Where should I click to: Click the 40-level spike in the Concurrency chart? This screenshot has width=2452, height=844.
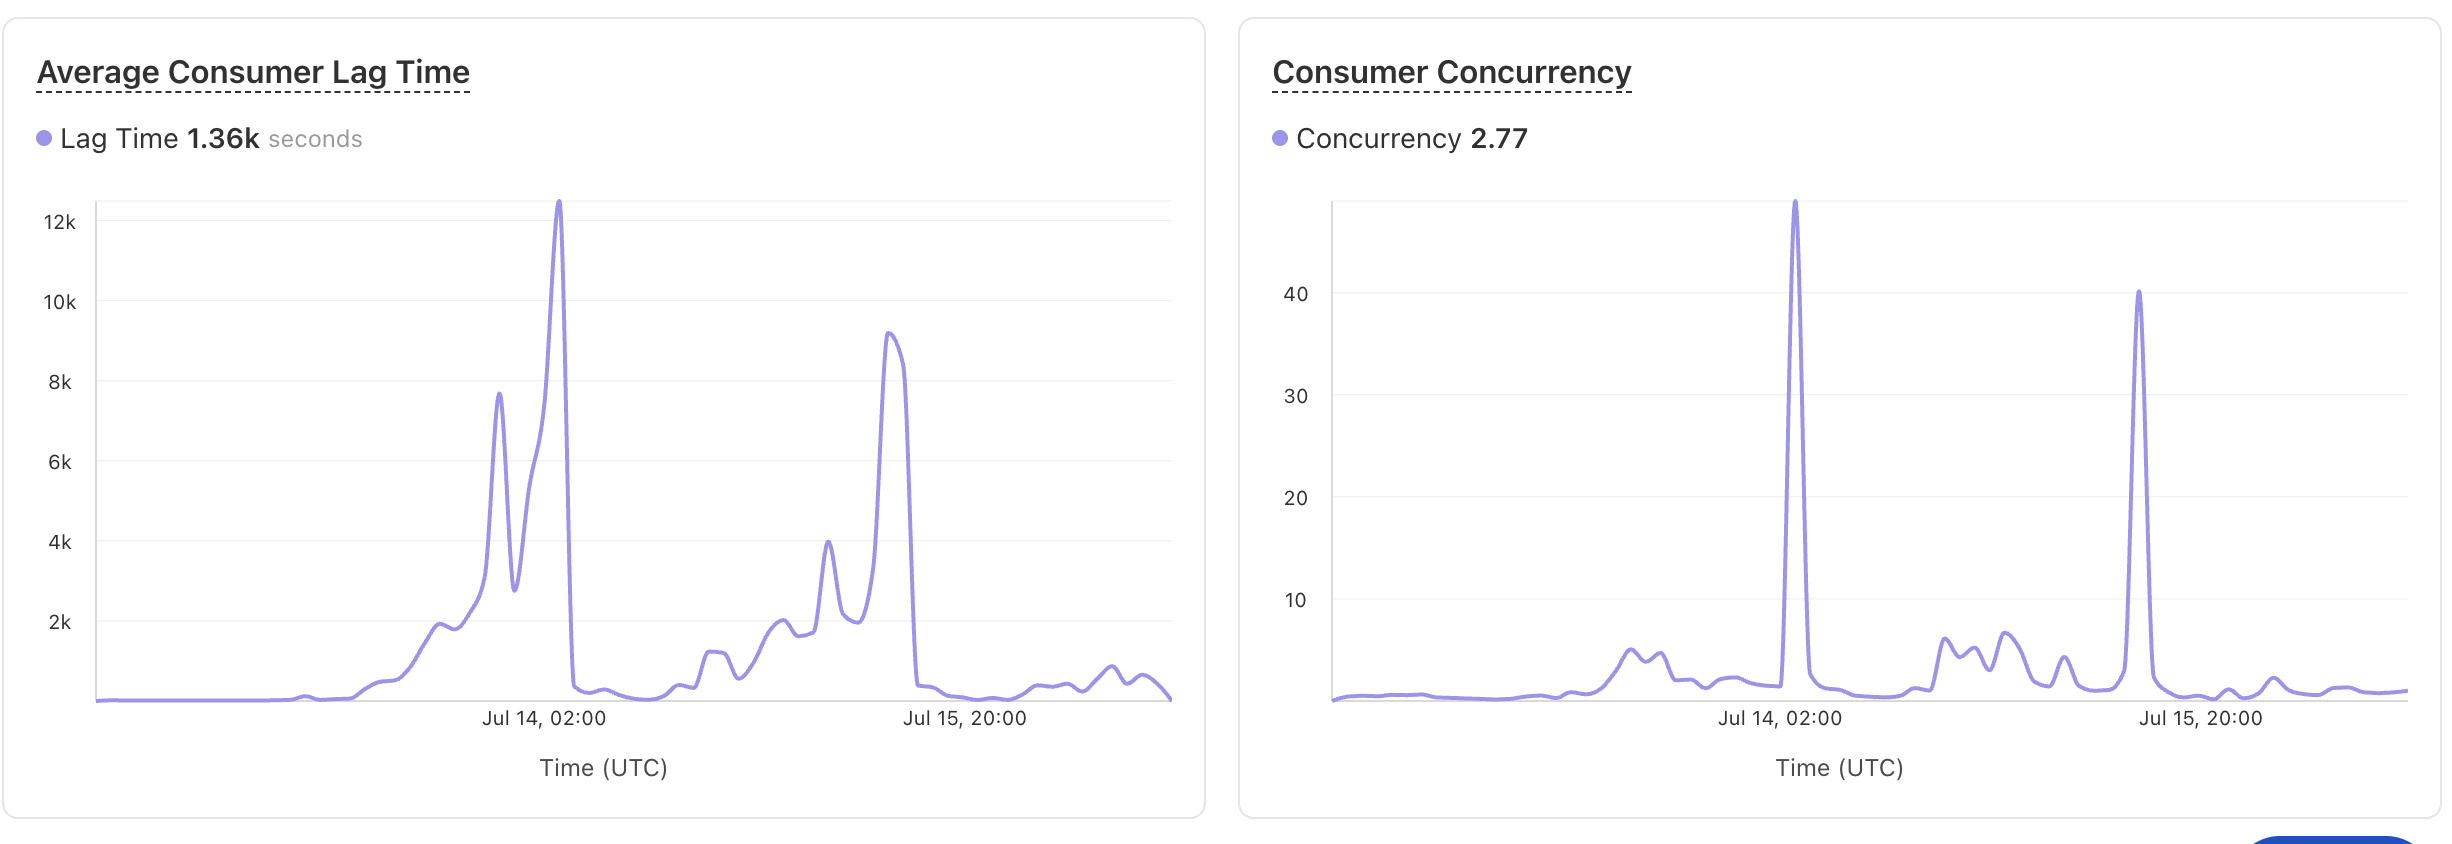[x=2138, y=293]
